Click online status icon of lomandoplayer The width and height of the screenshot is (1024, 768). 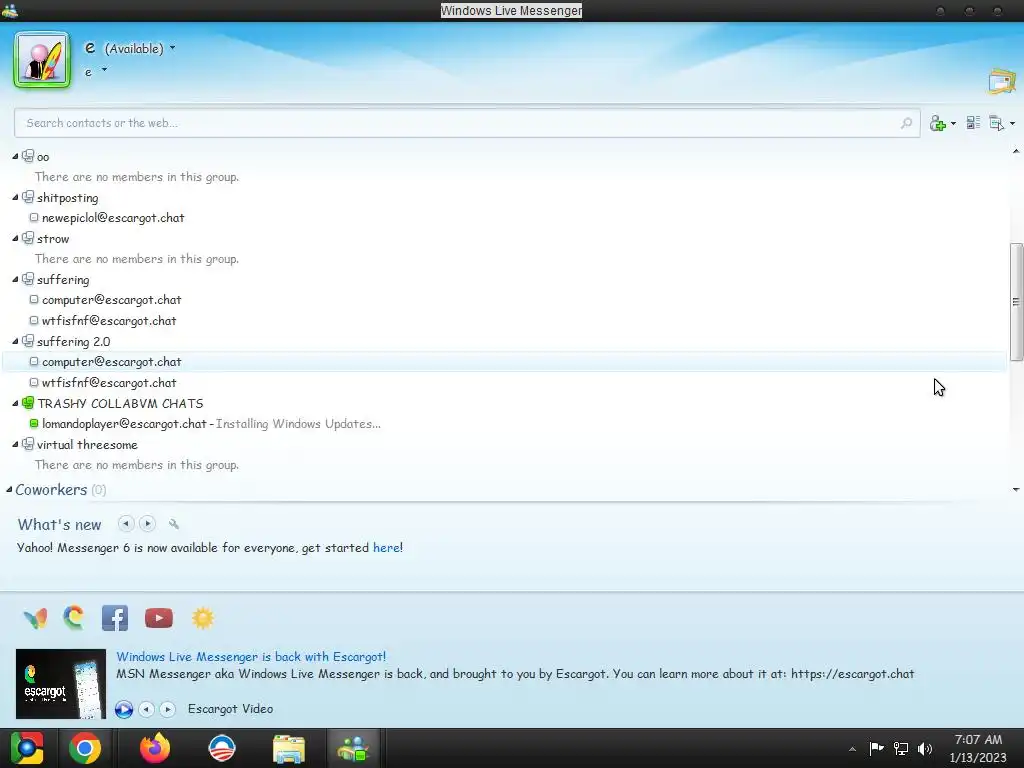click(x=34, y=424)
